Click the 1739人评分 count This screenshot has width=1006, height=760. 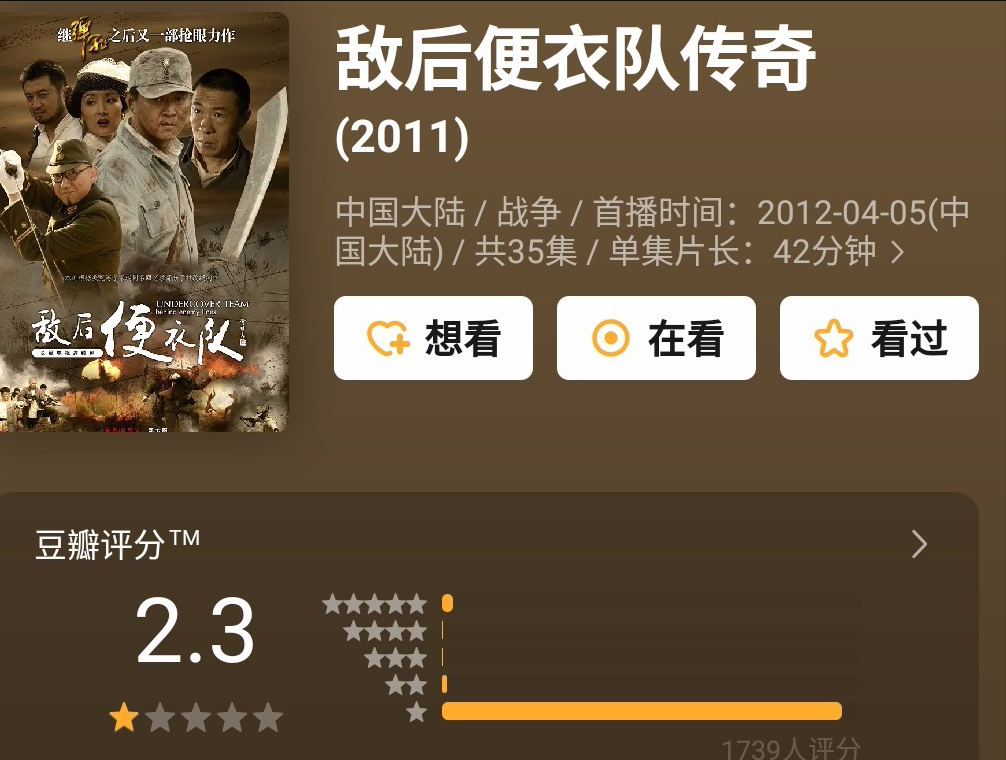[x=790, y=749]
